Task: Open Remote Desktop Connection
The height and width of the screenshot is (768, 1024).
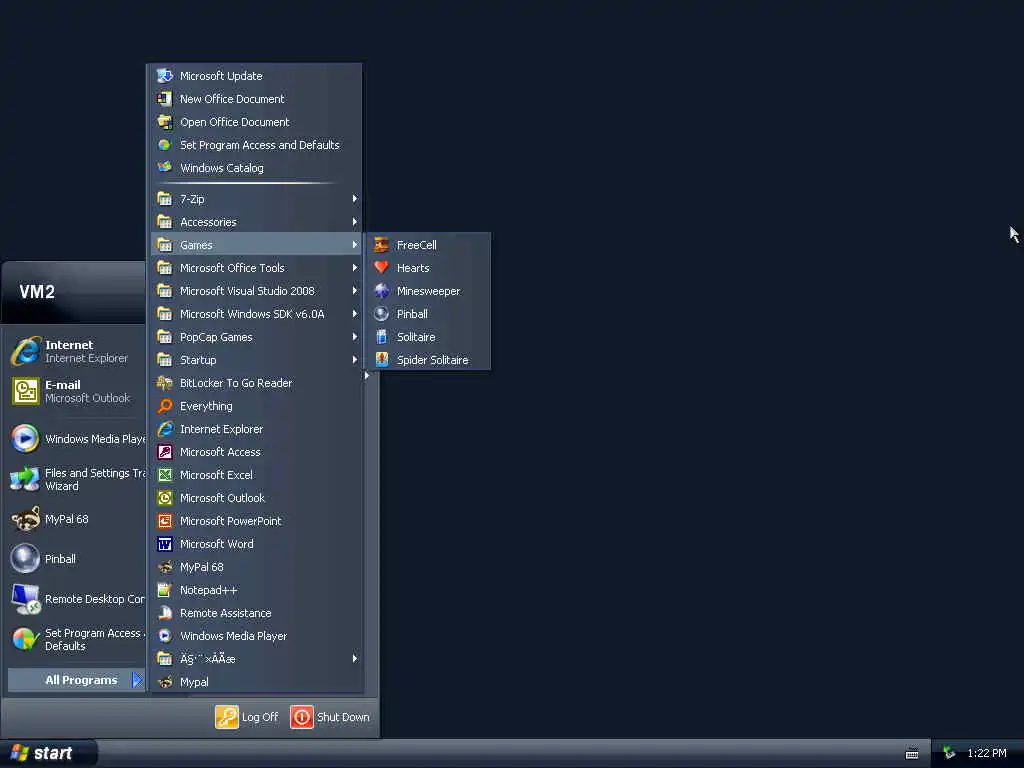Action: [x=76, y=599]
